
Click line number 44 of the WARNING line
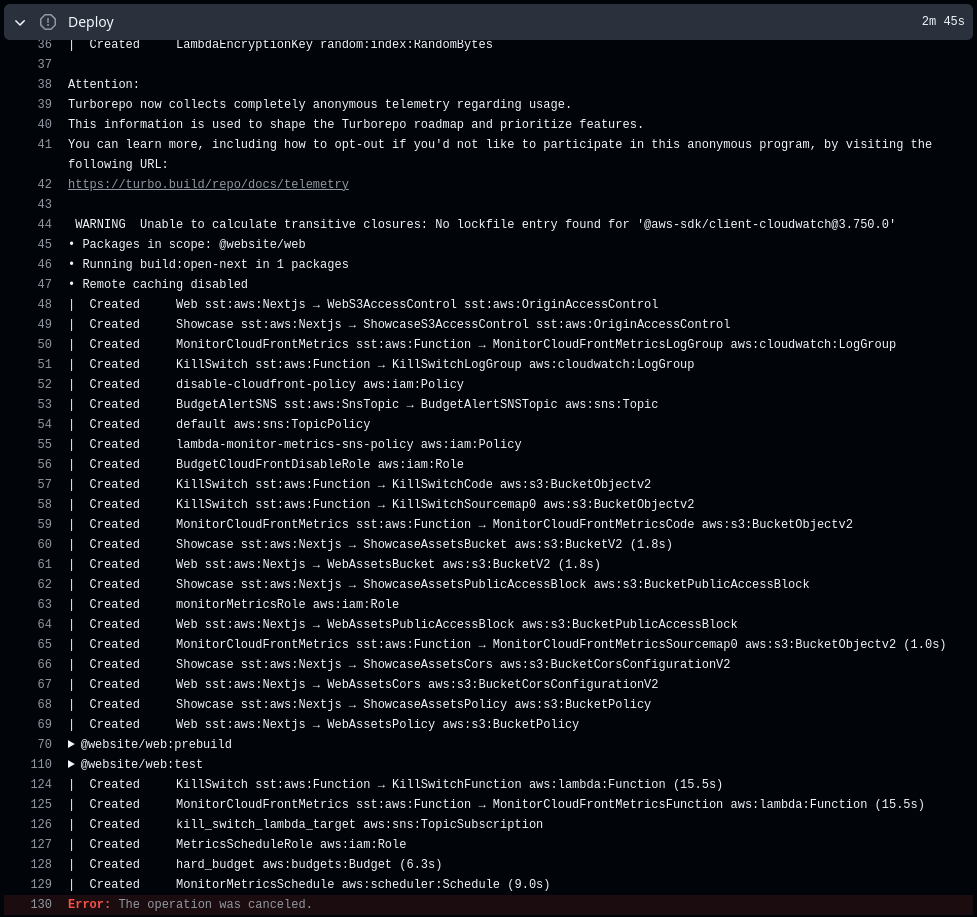tap(44, 224)
